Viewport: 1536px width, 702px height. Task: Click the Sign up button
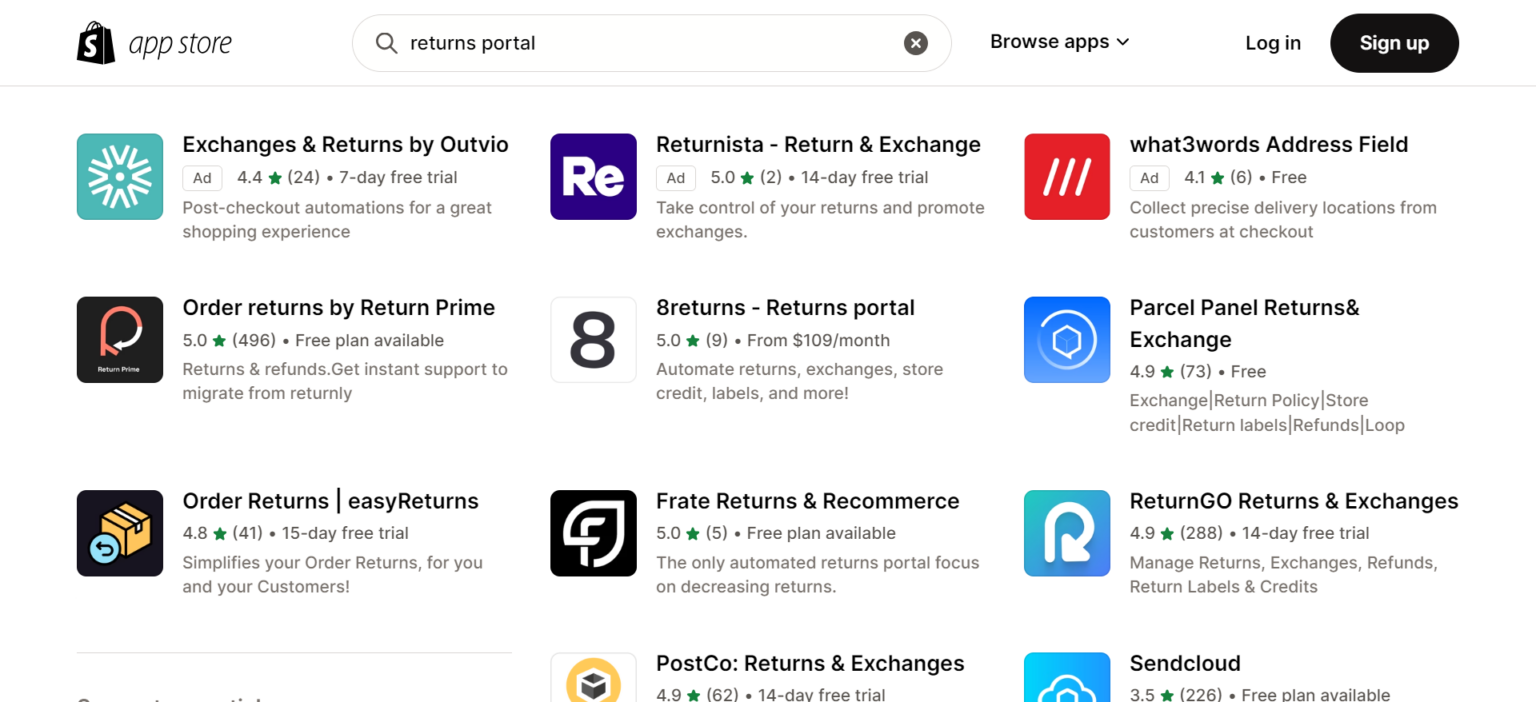pos(1394,42)
